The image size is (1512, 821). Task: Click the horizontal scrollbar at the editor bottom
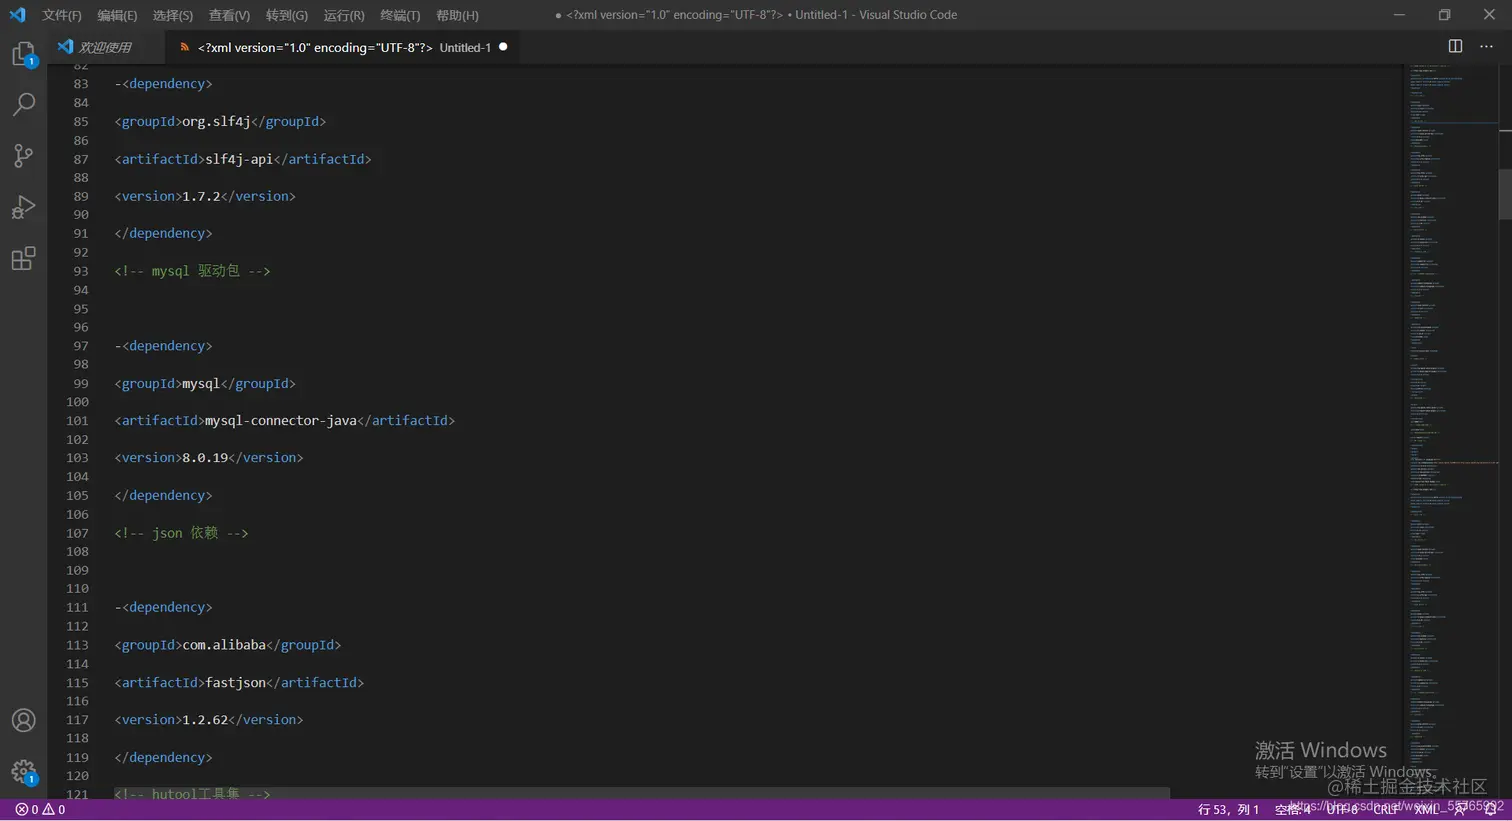click(641, 793)
